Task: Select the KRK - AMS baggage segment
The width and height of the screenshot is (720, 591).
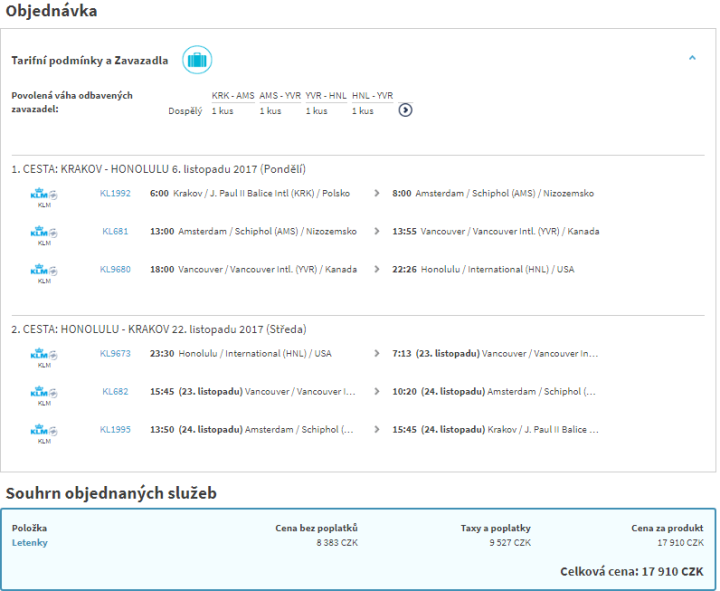Action: tap(232, 95)
